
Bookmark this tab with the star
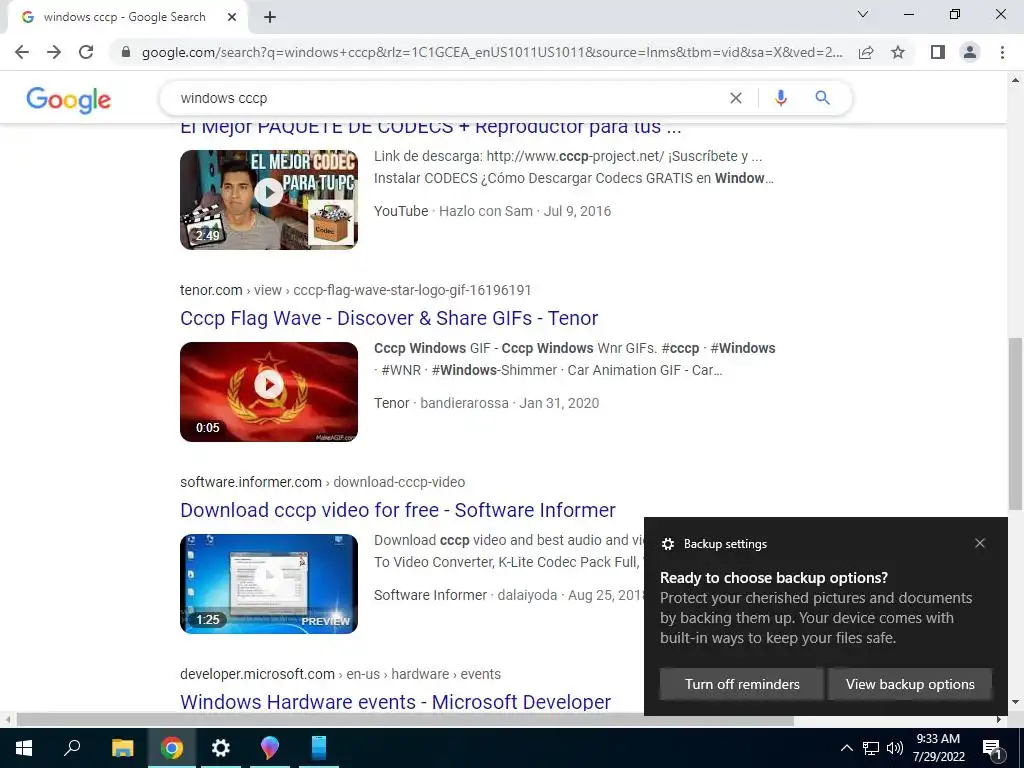[898, 52]
